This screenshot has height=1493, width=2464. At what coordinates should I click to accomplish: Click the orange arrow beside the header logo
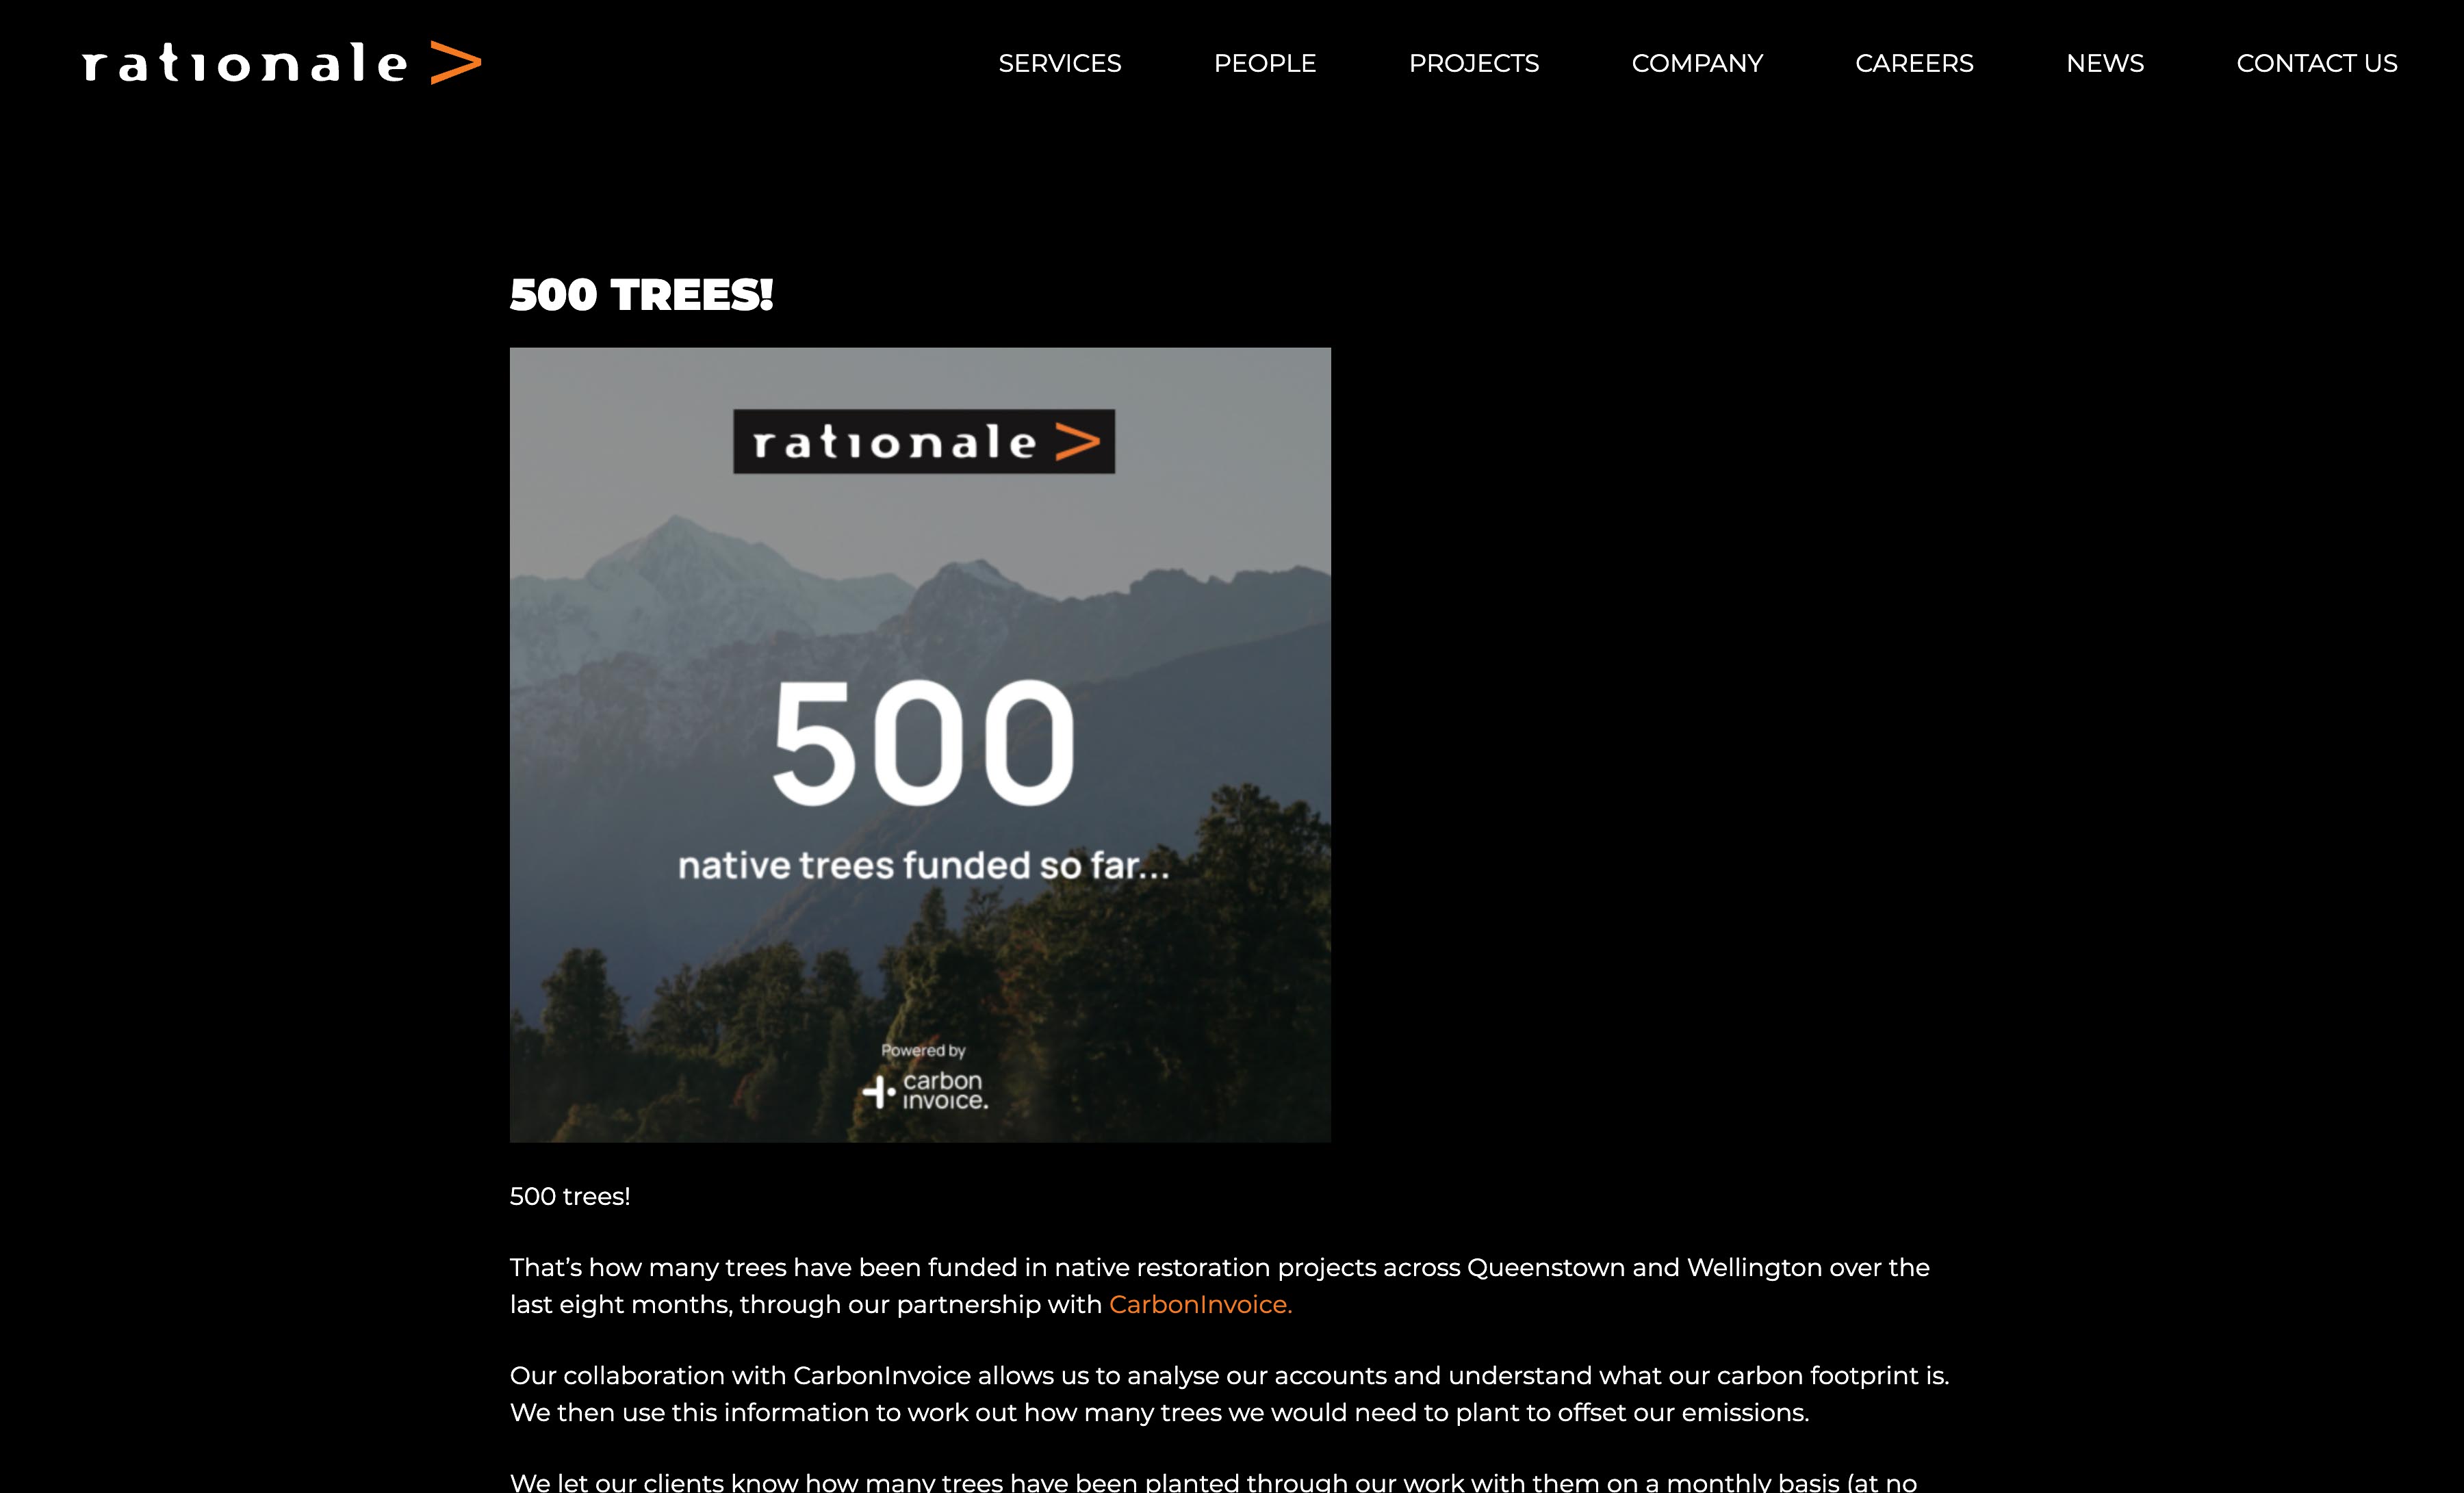click(x=456, y=62)
